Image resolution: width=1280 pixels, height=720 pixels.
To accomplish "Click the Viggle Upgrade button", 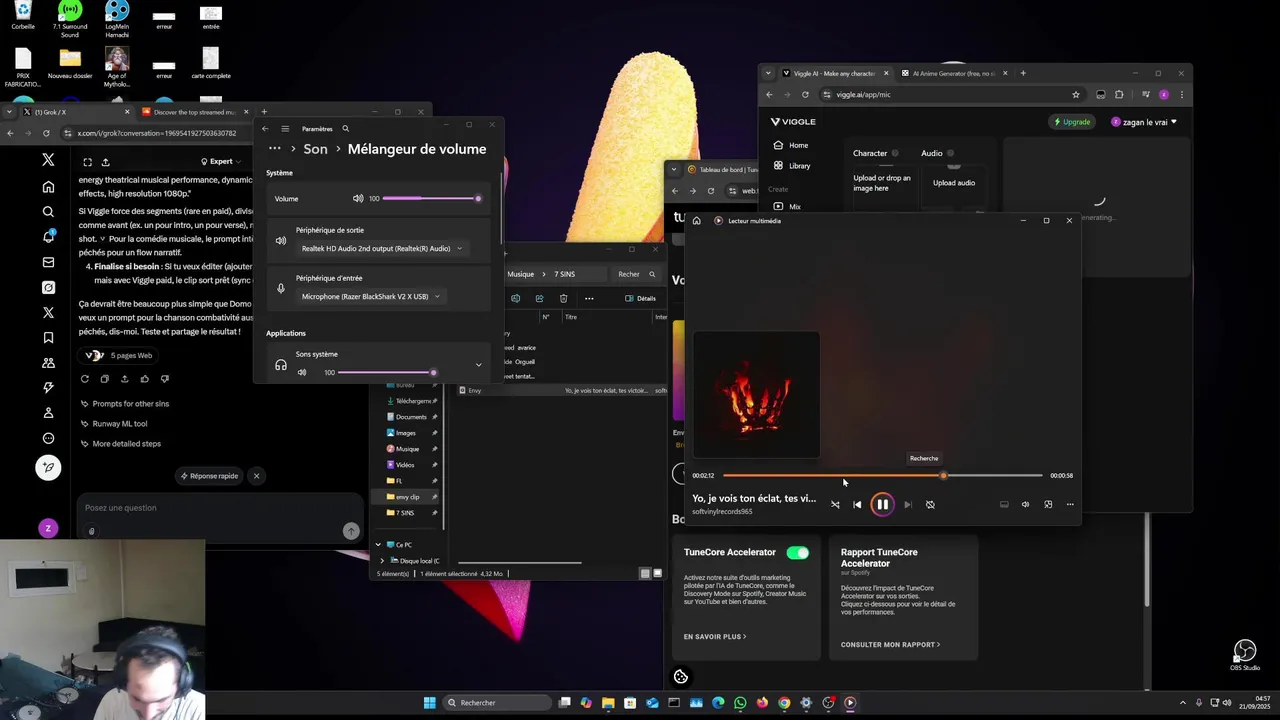I will tap(1071, 122).
